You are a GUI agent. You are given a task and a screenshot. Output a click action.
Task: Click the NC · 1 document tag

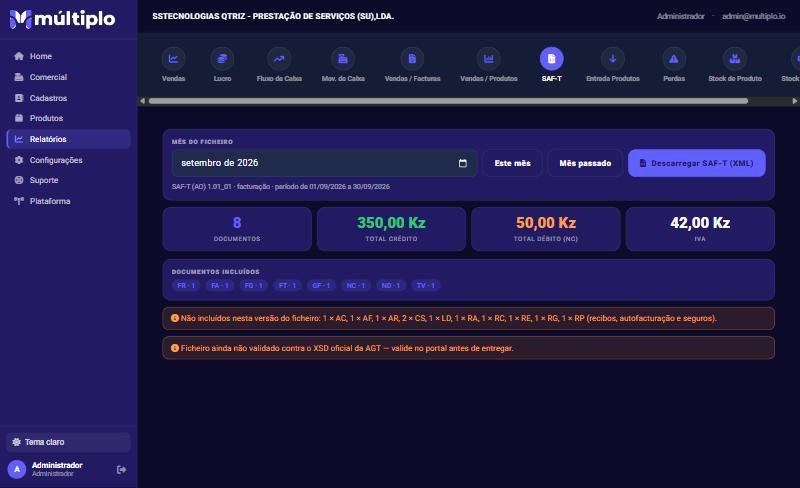coord(356,285)
